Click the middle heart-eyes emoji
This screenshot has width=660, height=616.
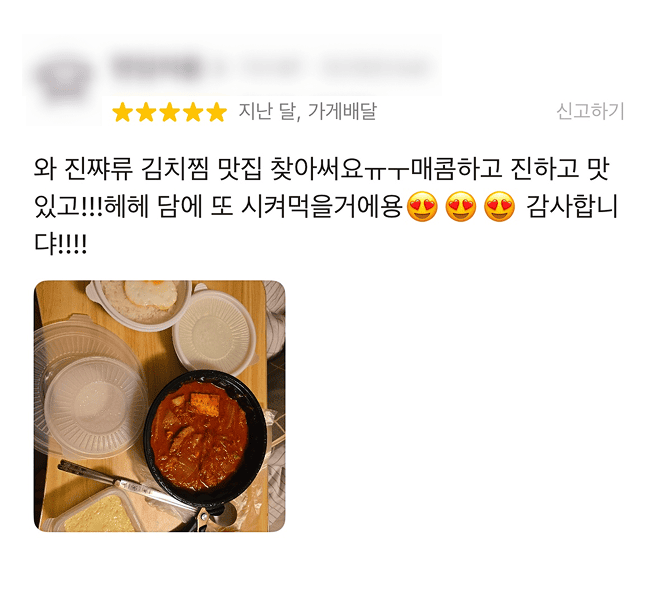[x=461, y=206]
